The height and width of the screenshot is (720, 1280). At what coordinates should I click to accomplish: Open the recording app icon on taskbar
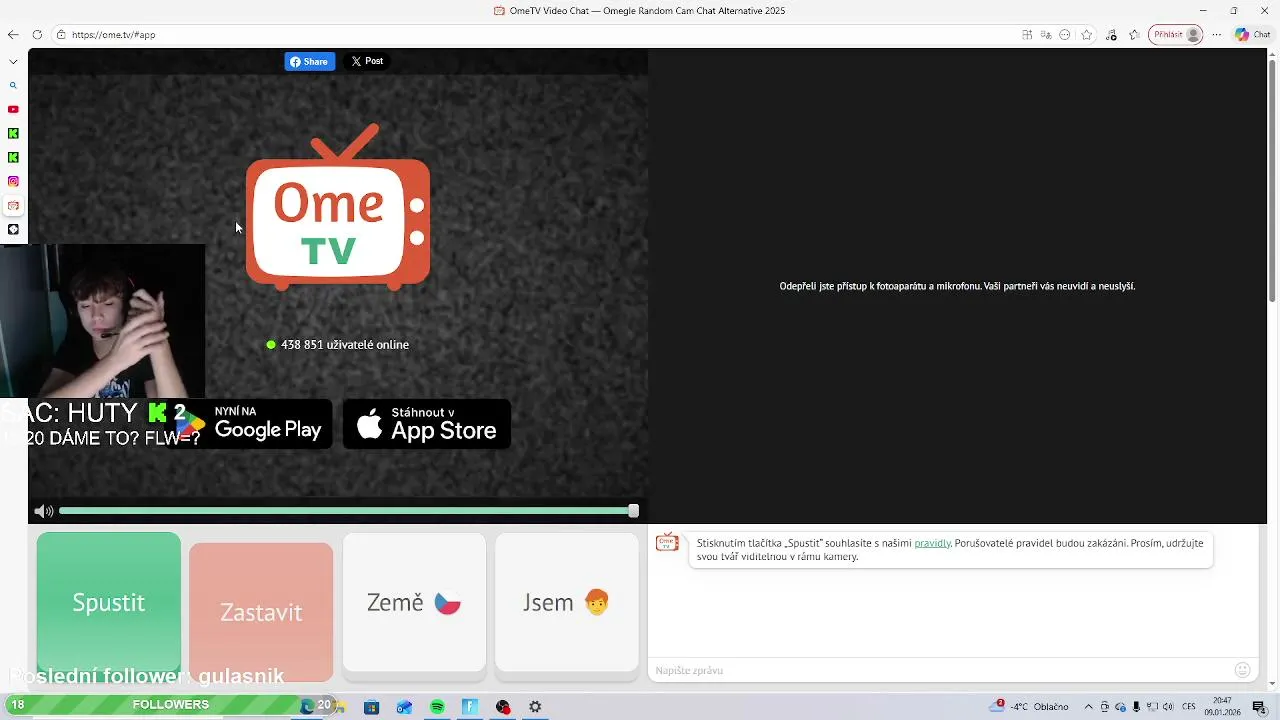[503, 707]
